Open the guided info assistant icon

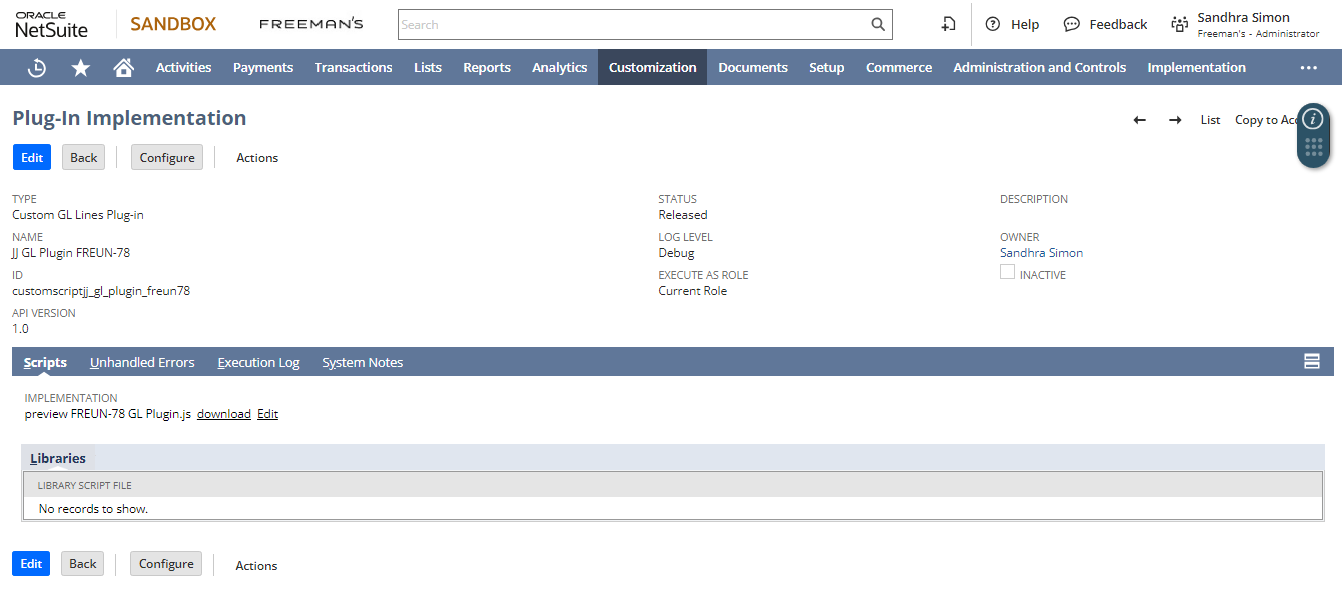(x=1314, y=119)
